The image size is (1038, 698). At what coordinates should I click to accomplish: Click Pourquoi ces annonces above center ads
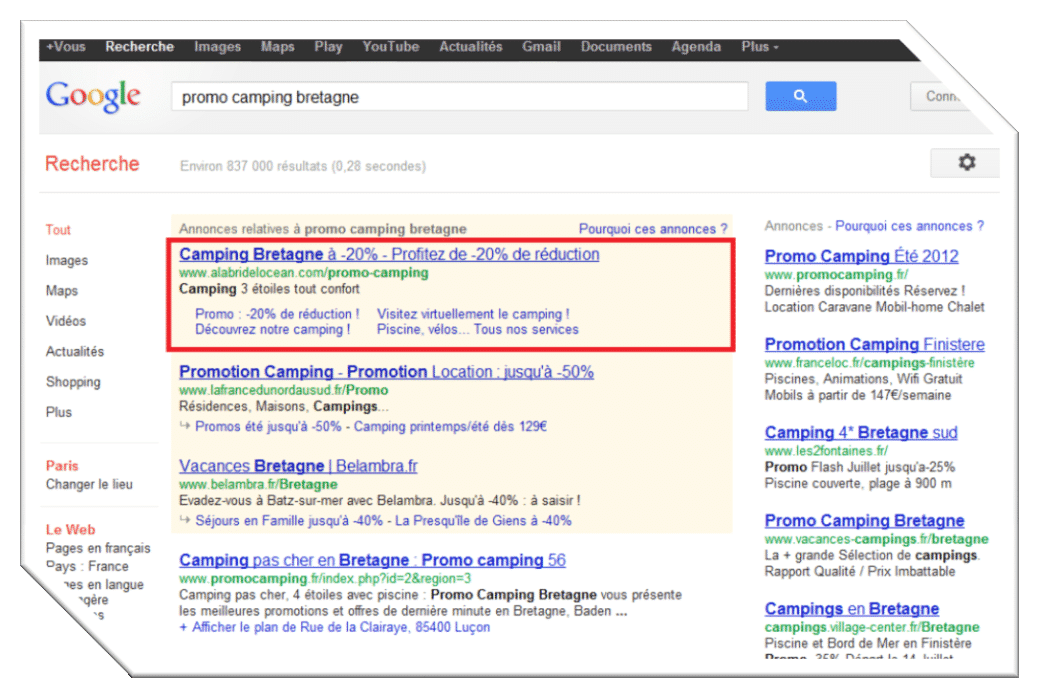coord(653,229)
